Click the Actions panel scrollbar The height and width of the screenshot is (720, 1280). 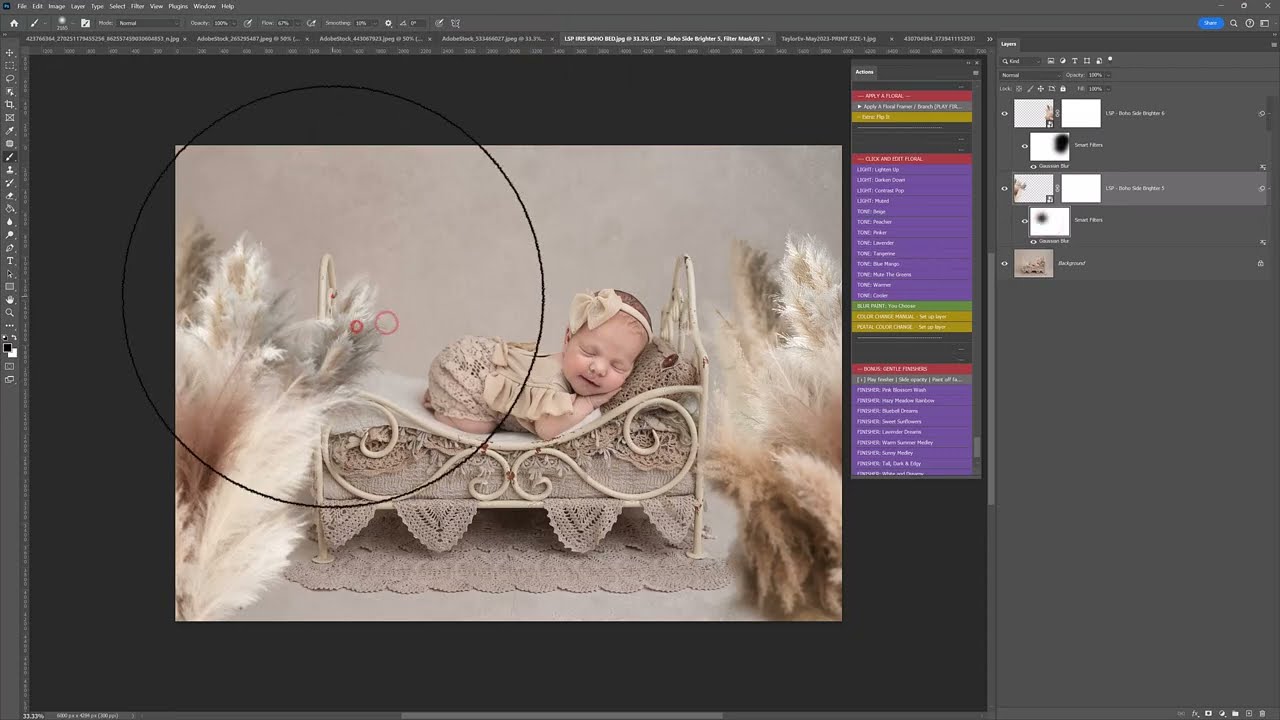[x=977, y=449]
